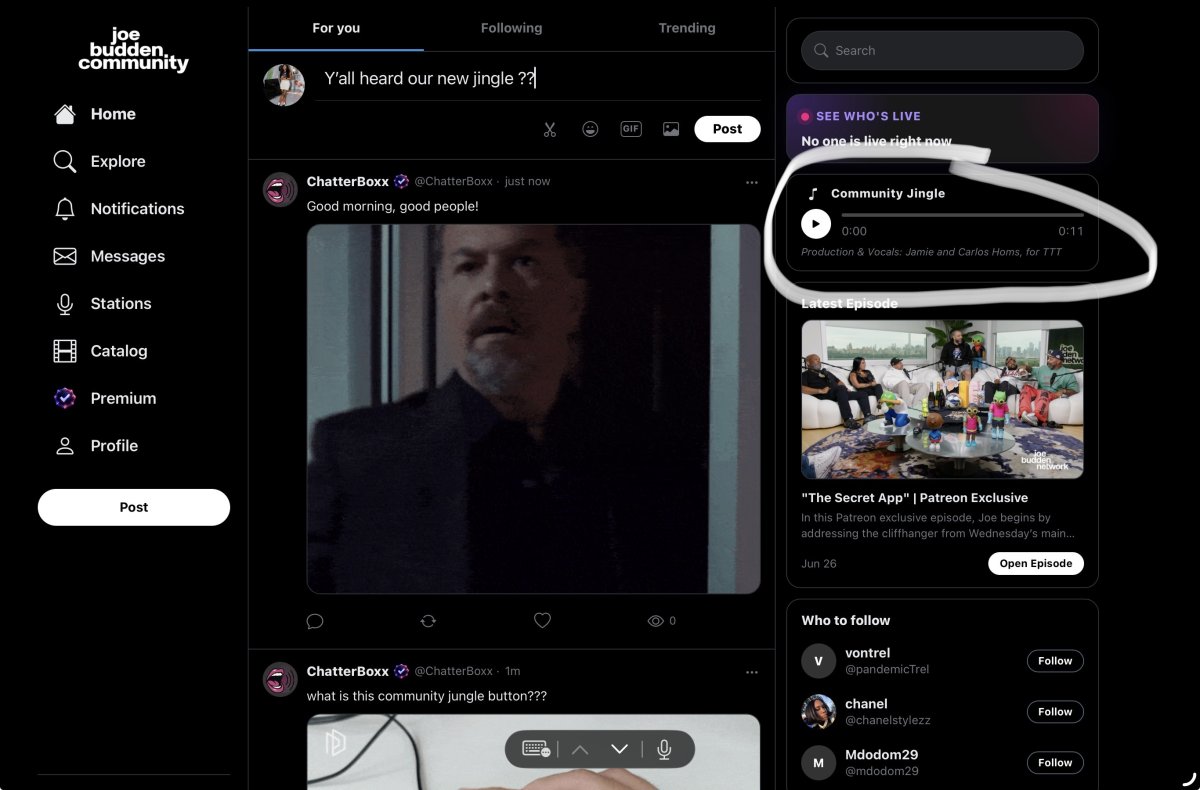Open ChatterBoxx avatar on first post
The image size is (1200, 790).
tap(281, 189)
